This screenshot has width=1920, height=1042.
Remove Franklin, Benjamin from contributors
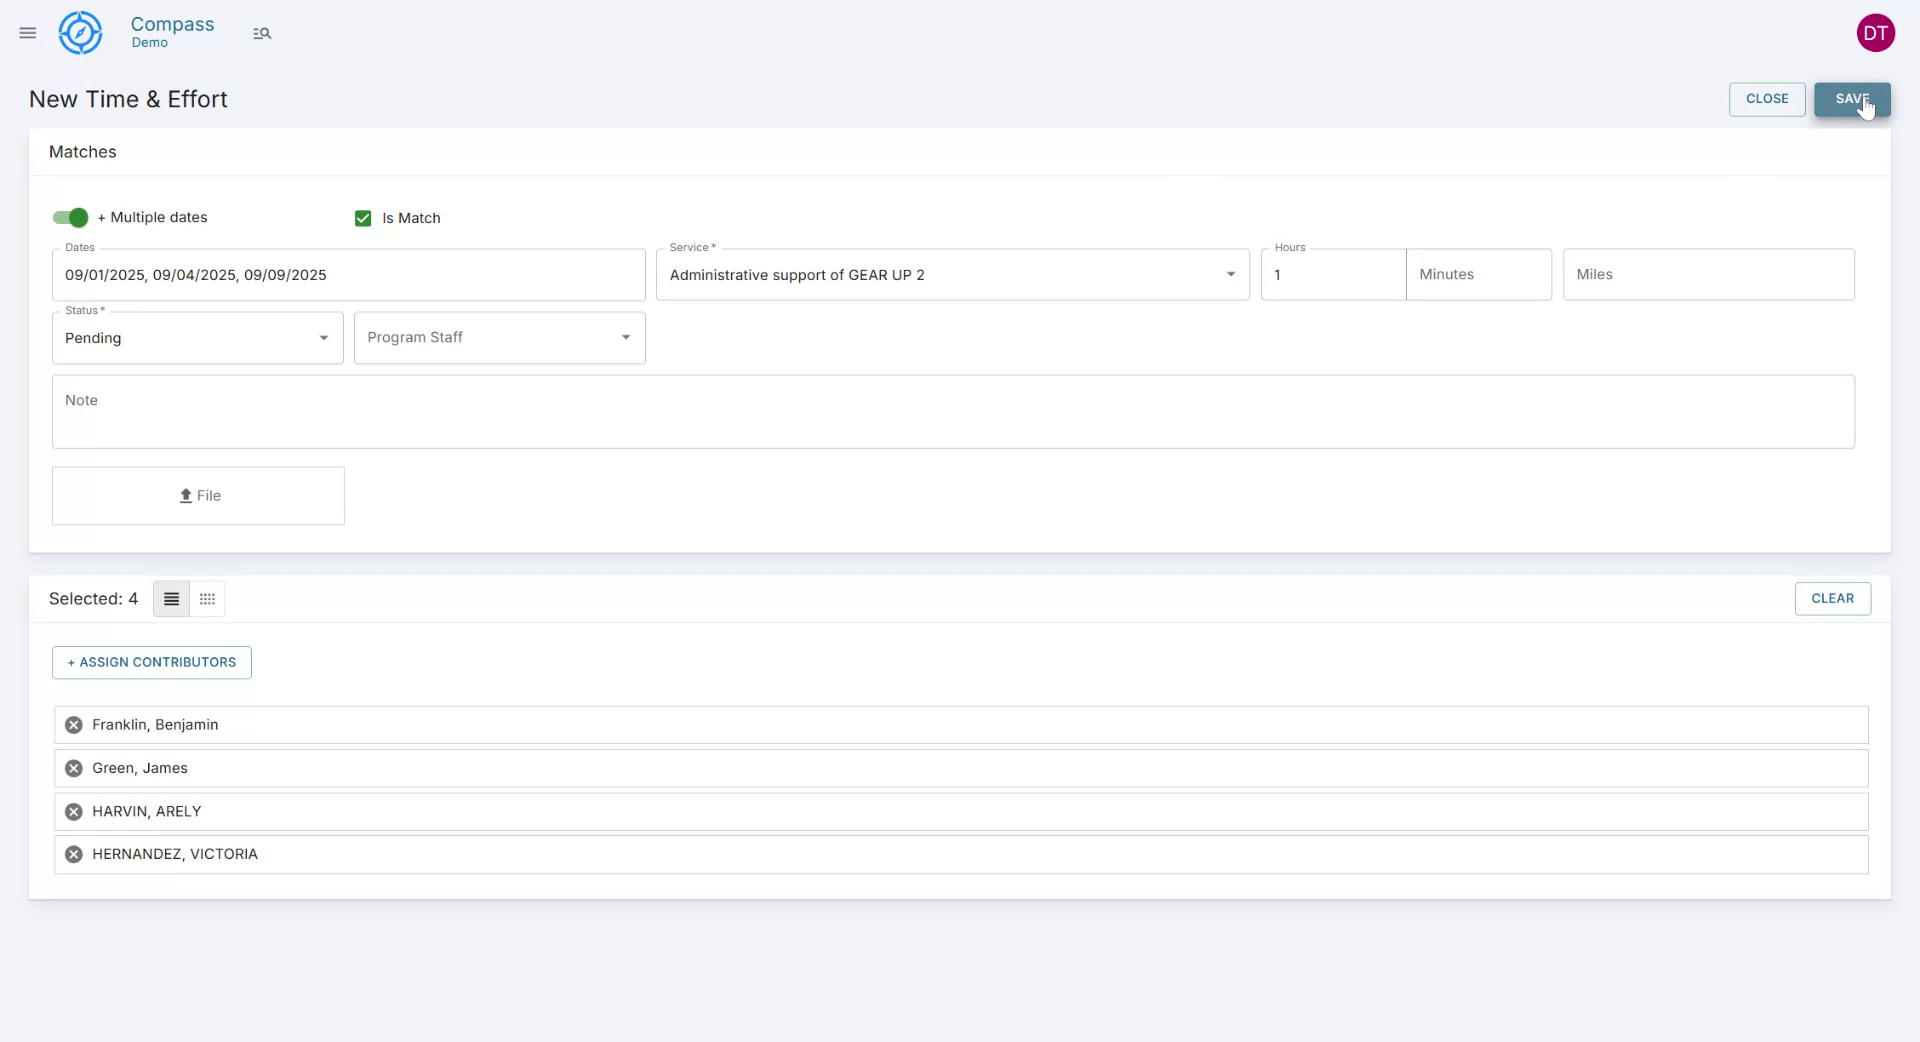[73, 725]
